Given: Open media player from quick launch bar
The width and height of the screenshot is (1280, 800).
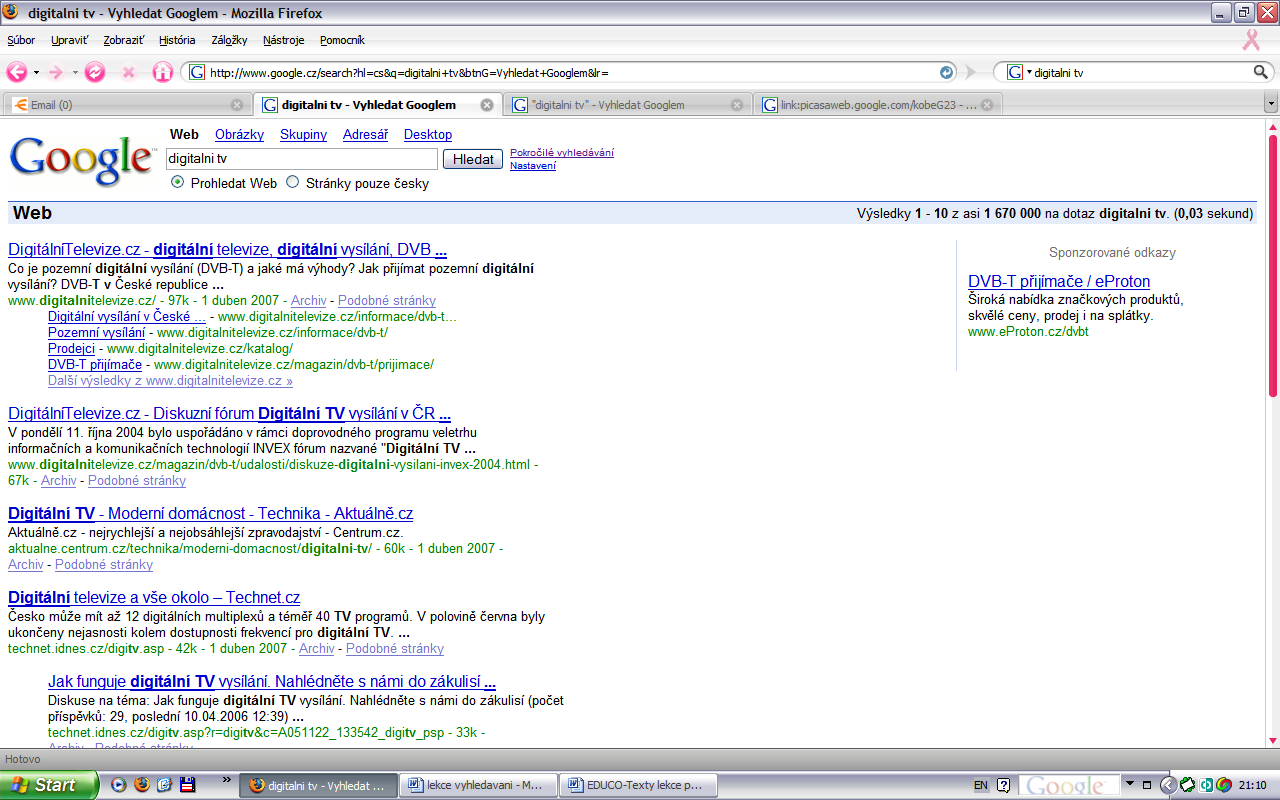Looking at the screenshot, I should point(119,784).
